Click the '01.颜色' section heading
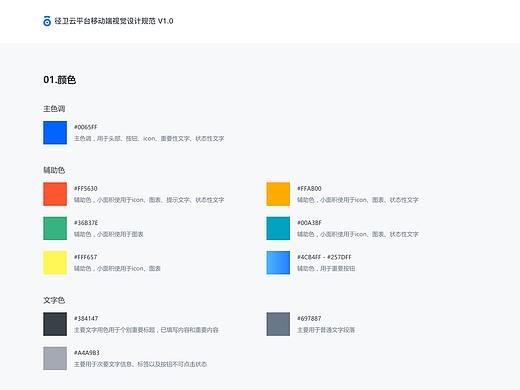 pos(60,80)
